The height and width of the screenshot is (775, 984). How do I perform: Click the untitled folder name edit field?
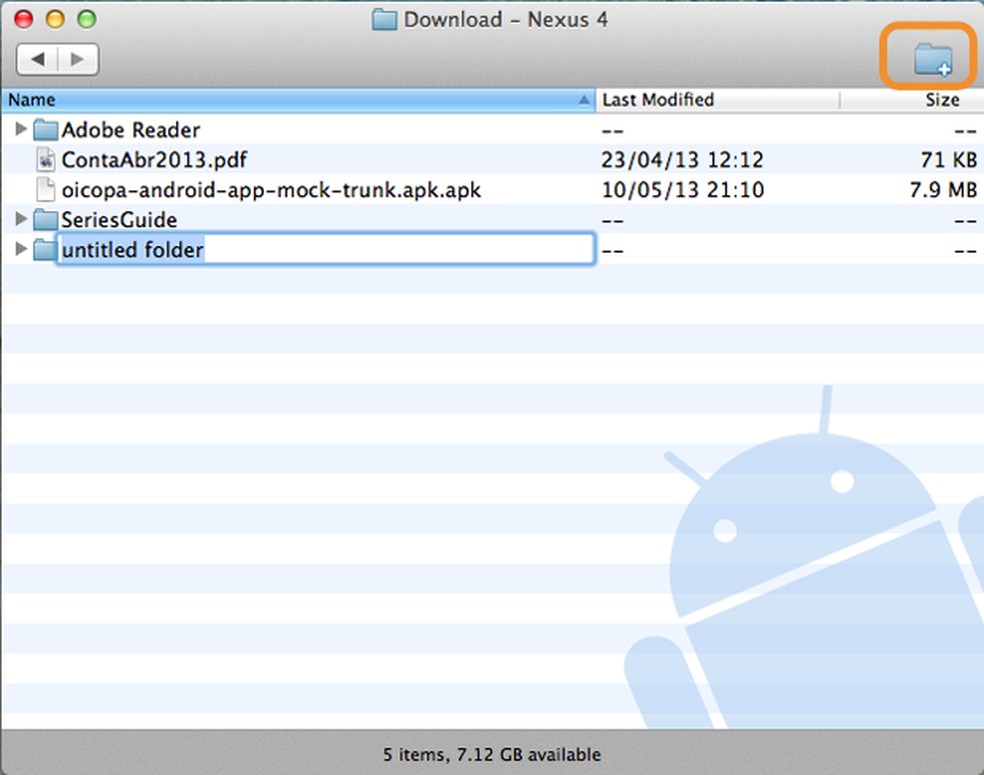point(326,249)
